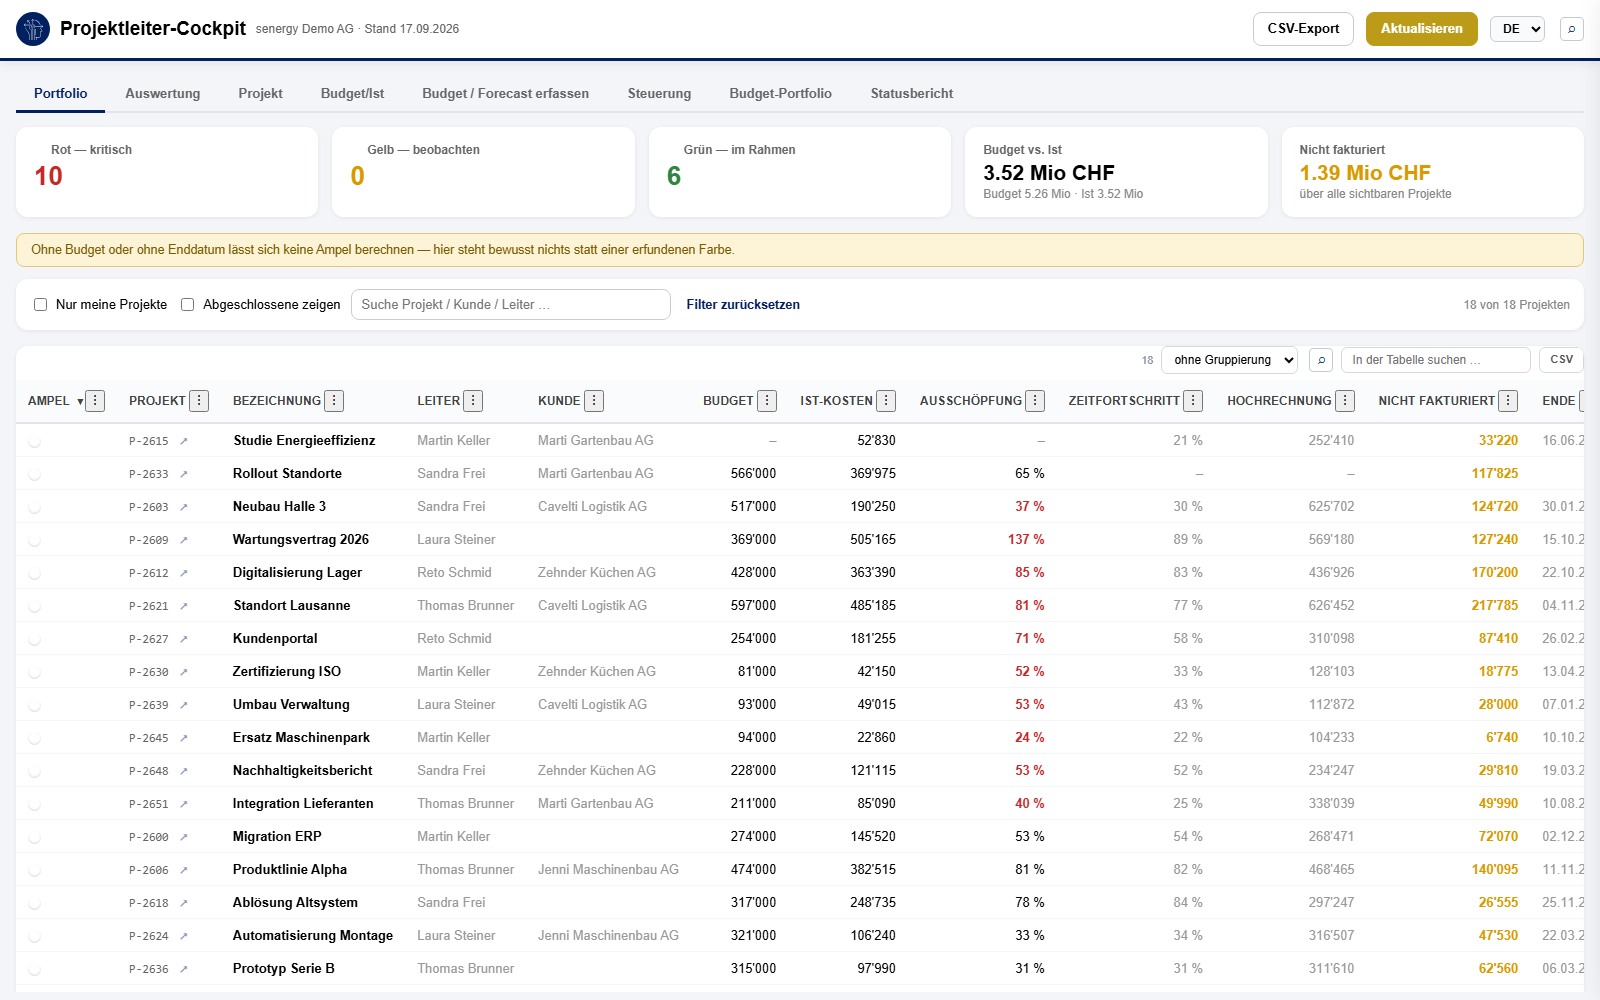Click the search icon beside the DE language selector
The image size is (1600, 1000).
point(1571,29)
